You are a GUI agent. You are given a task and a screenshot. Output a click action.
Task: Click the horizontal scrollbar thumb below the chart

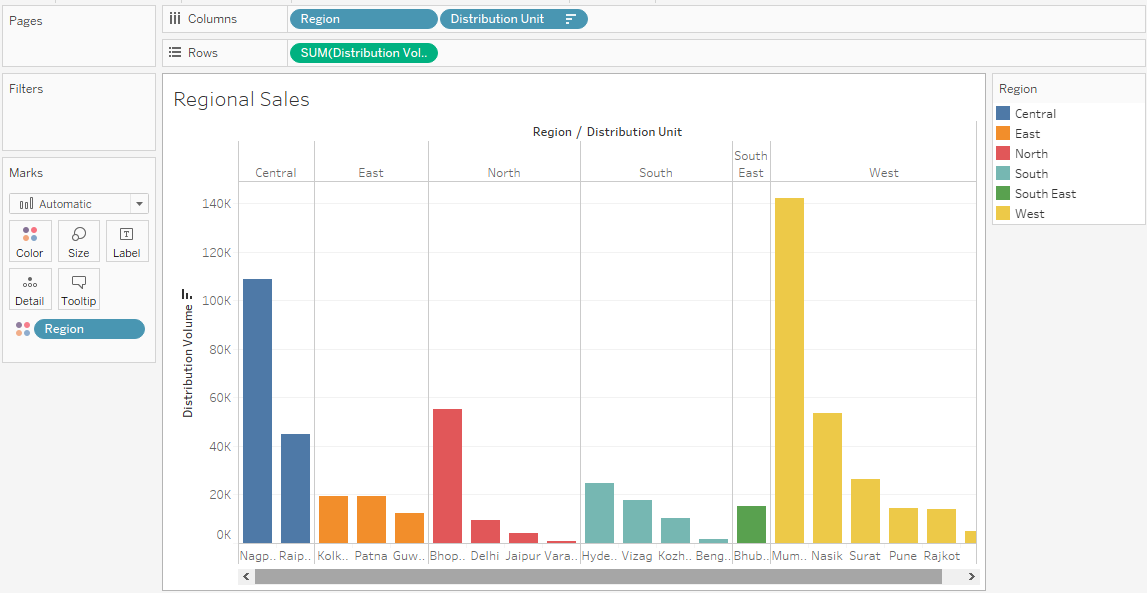click(x=600, y=576)
